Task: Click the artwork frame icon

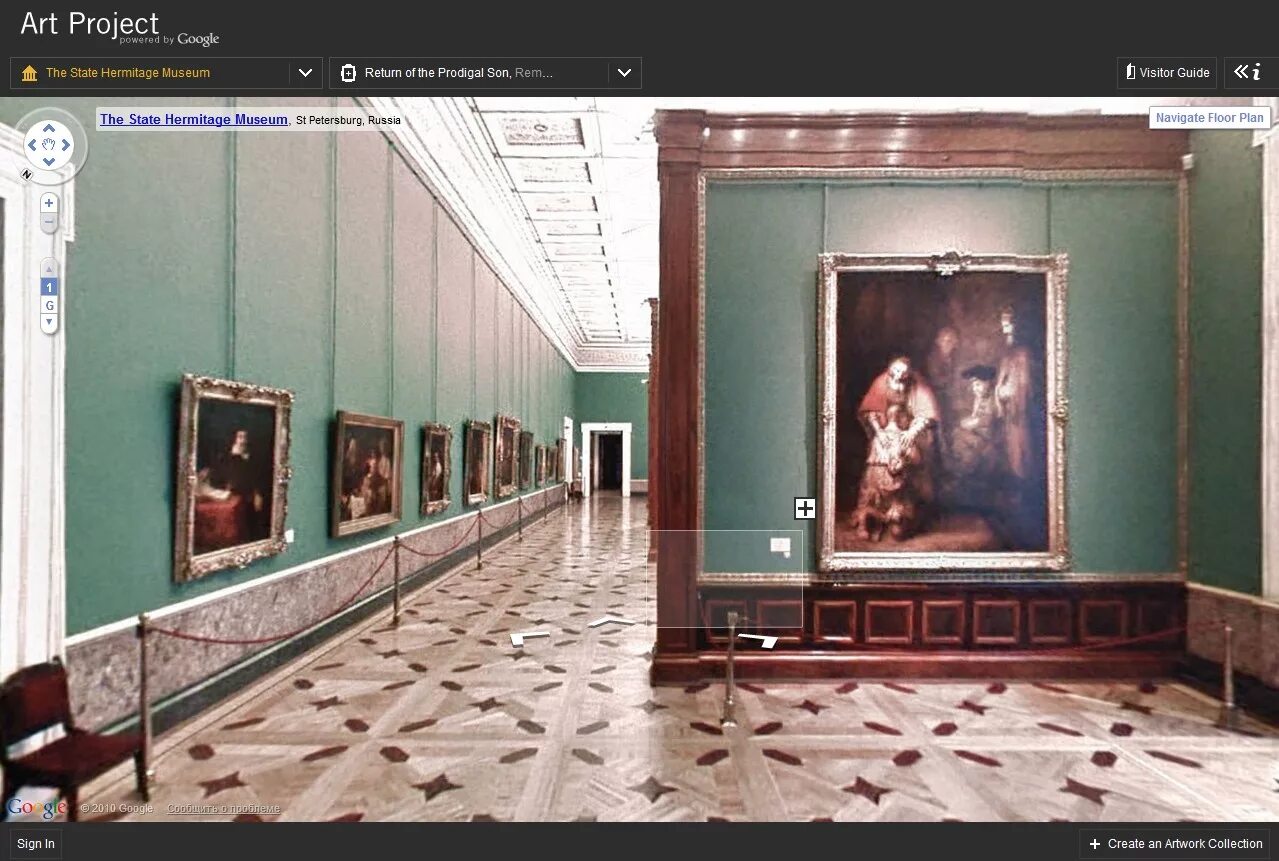Action: tap(348, 73)
